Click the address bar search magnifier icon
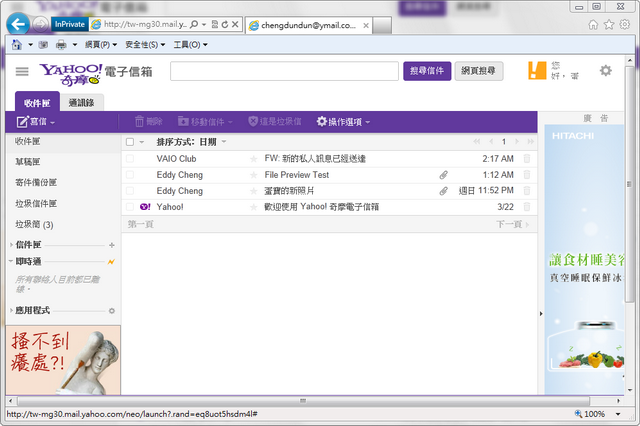 pos(194,24)
